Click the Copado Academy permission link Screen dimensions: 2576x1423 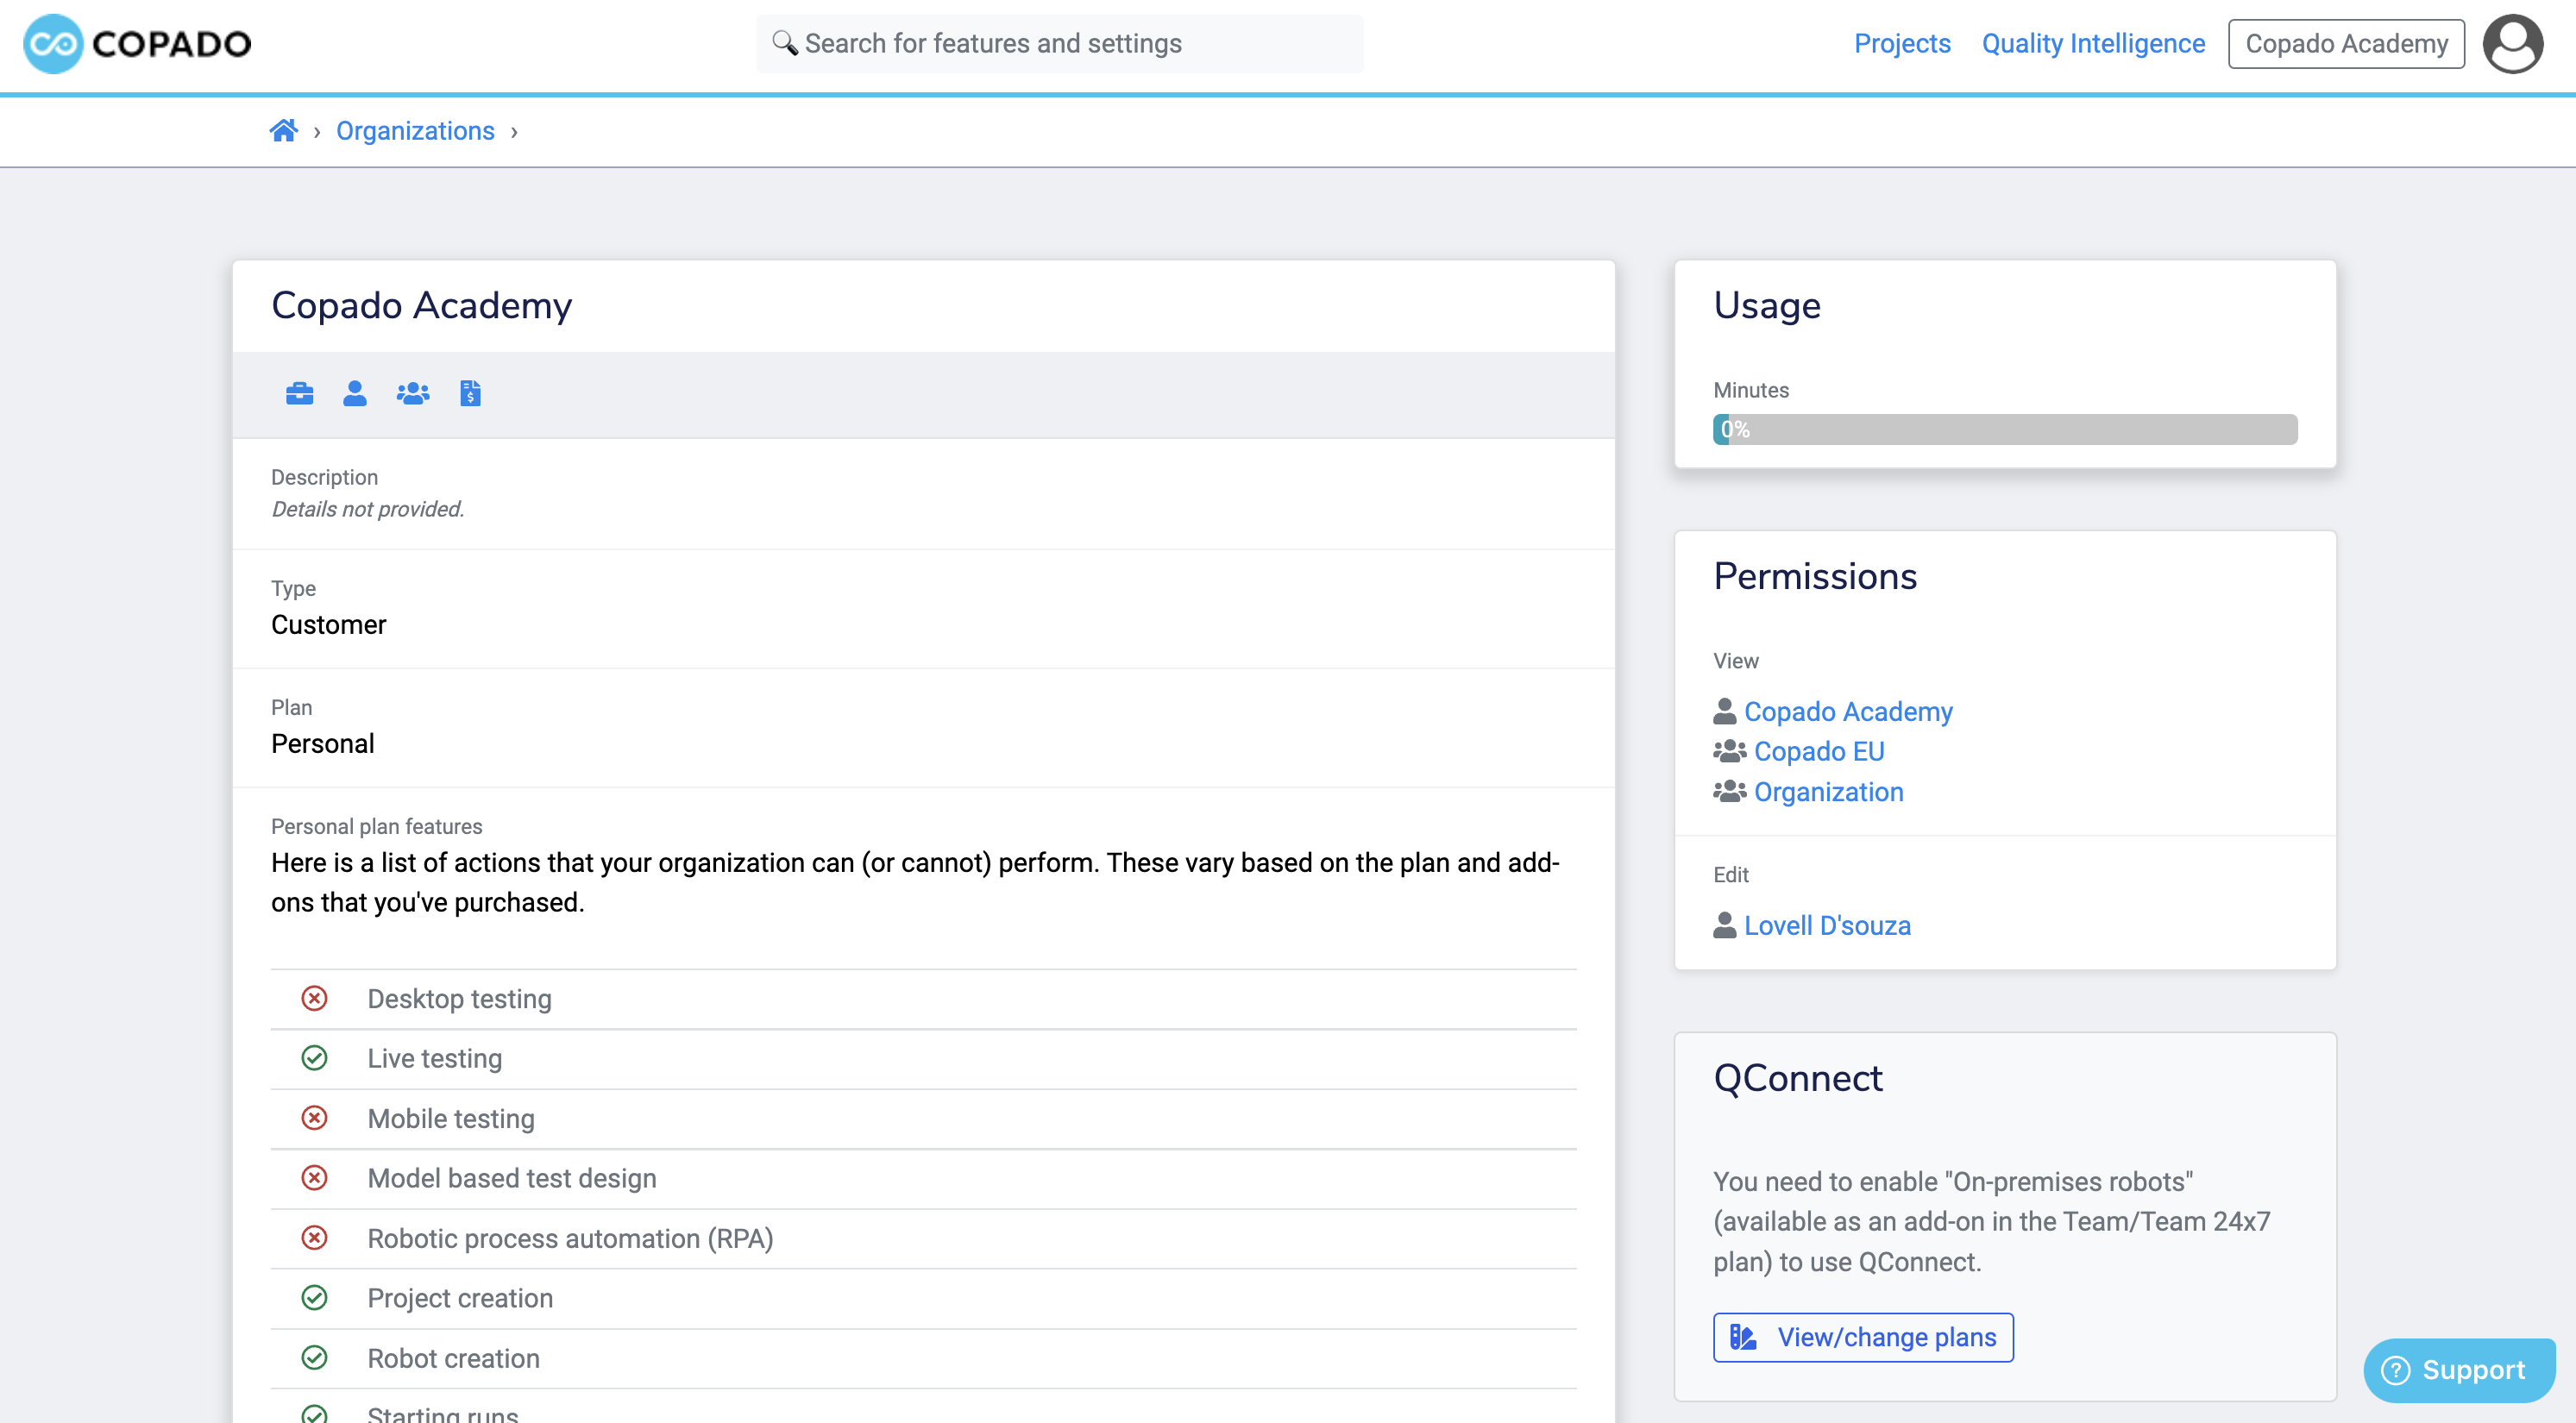tap(1849, 711)
